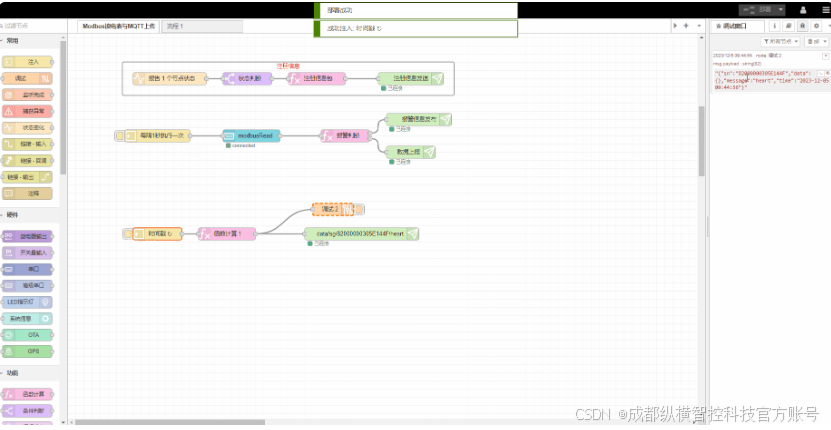Image resolution: width=831 pixels, height=430 pixels.
Task: Select the purple switch node in top group
Action: click(247, 78)
